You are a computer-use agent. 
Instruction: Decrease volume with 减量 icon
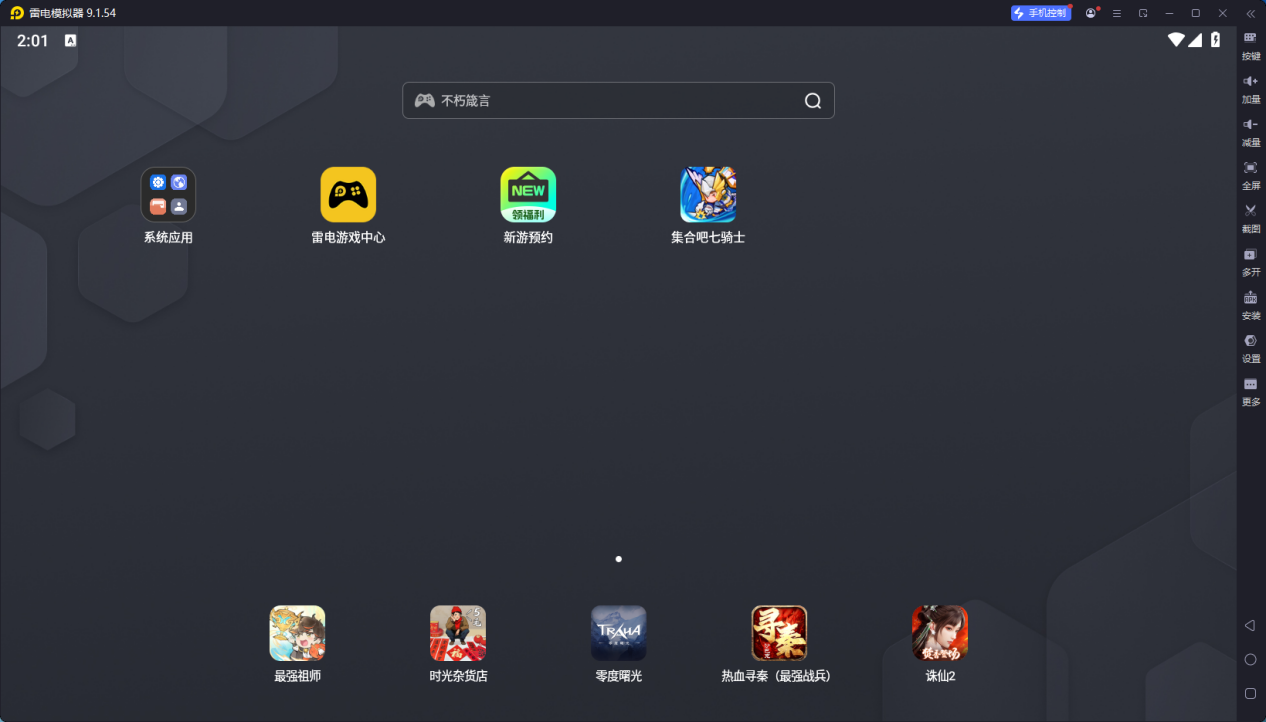1250,131
